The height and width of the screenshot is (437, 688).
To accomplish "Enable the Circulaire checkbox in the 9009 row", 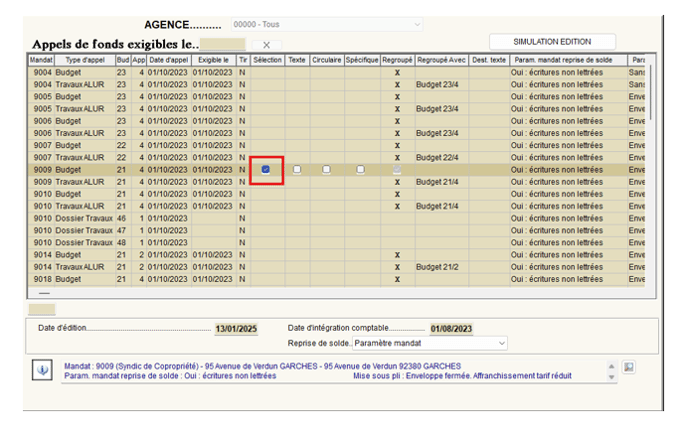I will coord(326,170).
